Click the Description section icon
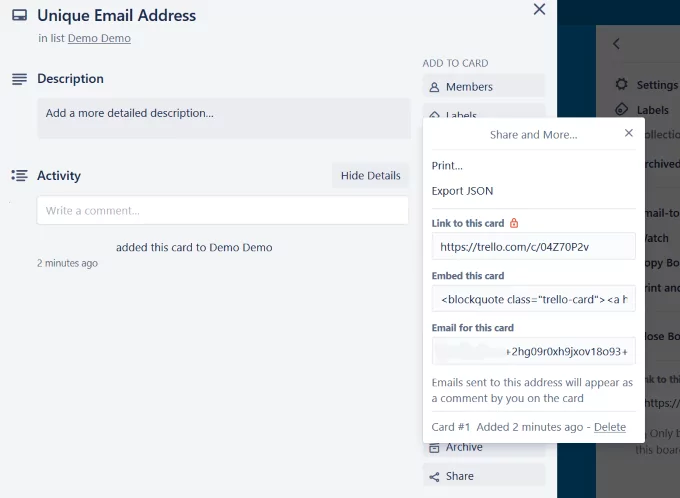The height and width of the screenshot is (498, 680). tap(19, 79)
